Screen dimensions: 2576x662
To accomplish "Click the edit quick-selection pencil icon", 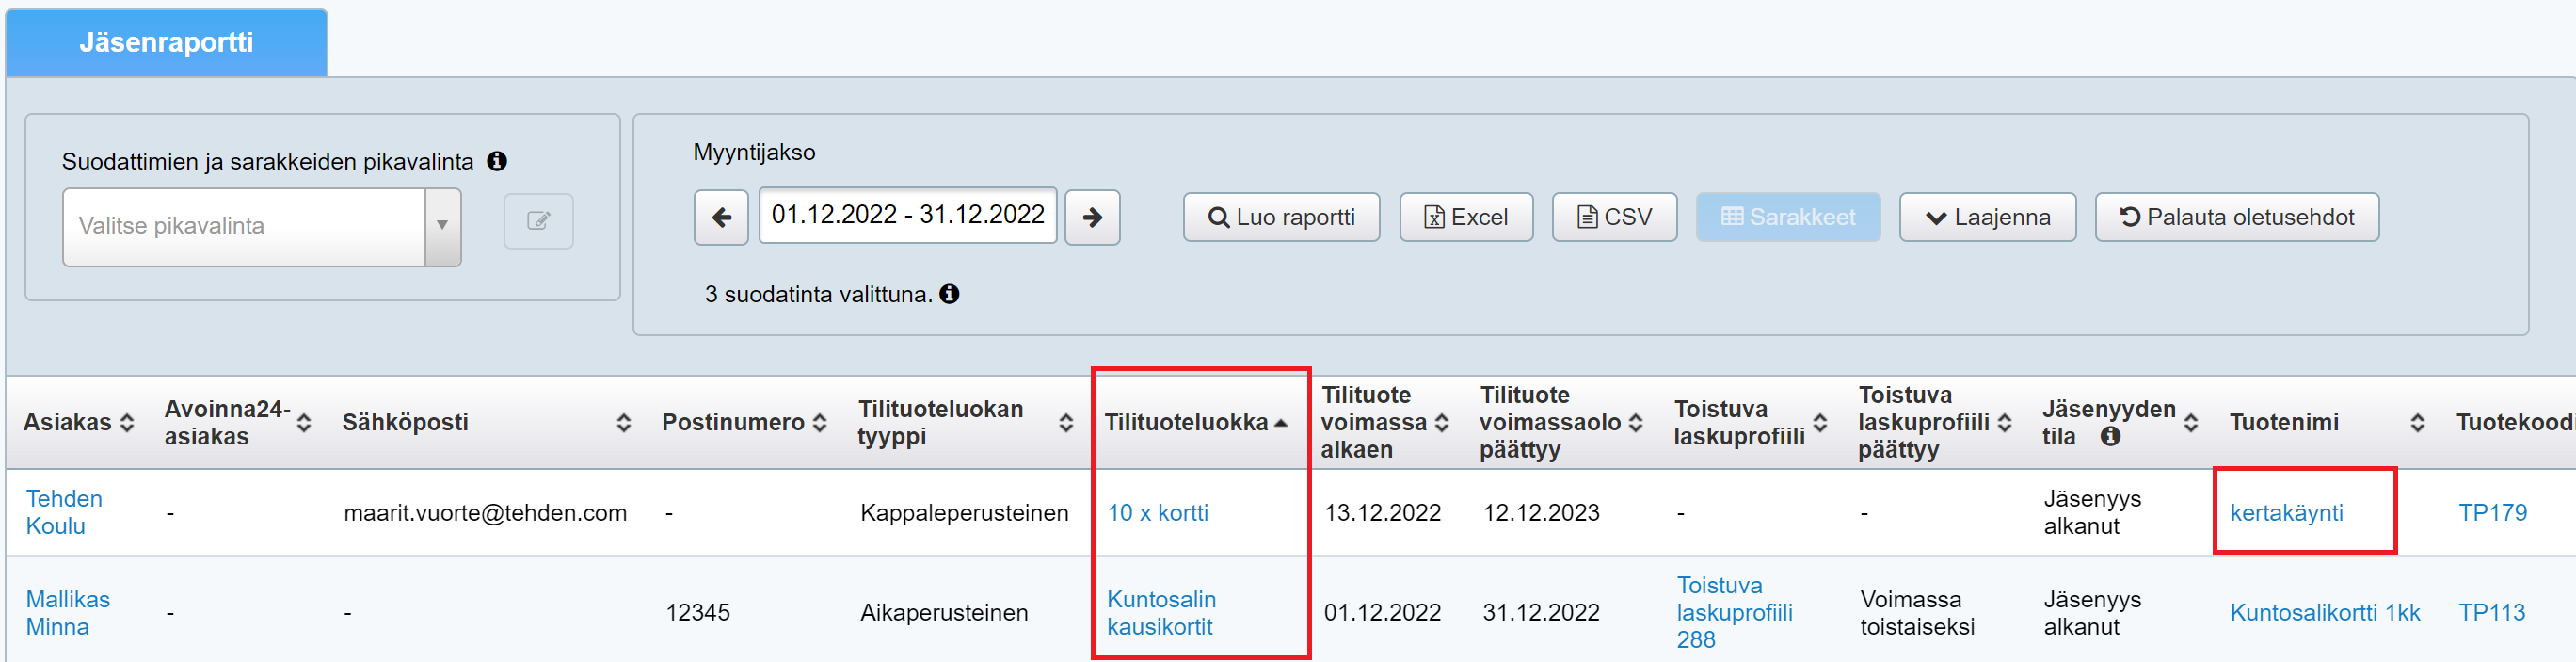I will click(x=538, y=221).
